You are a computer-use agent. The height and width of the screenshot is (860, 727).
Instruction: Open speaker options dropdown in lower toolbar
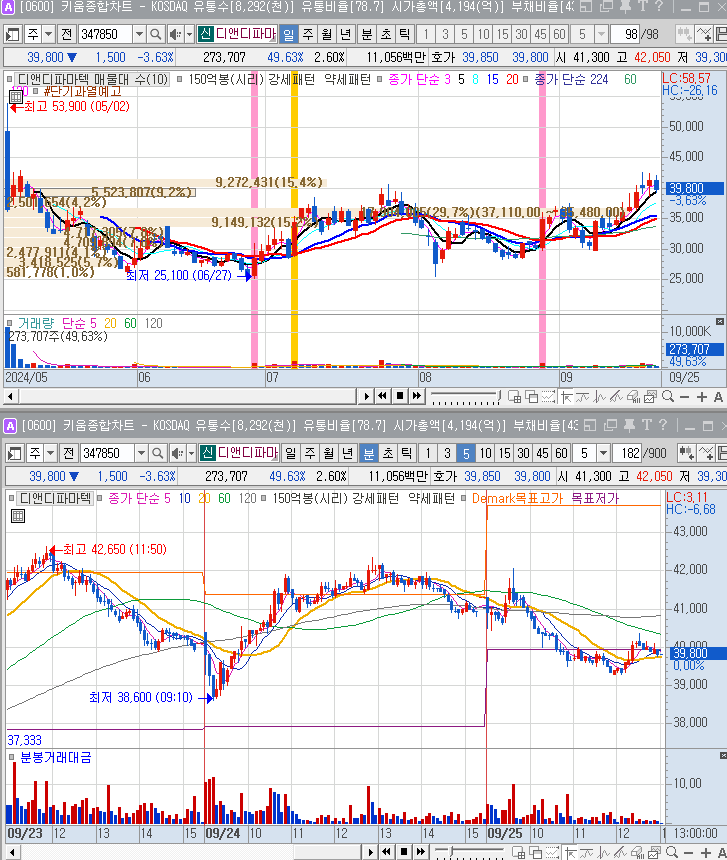pos(191,454)
